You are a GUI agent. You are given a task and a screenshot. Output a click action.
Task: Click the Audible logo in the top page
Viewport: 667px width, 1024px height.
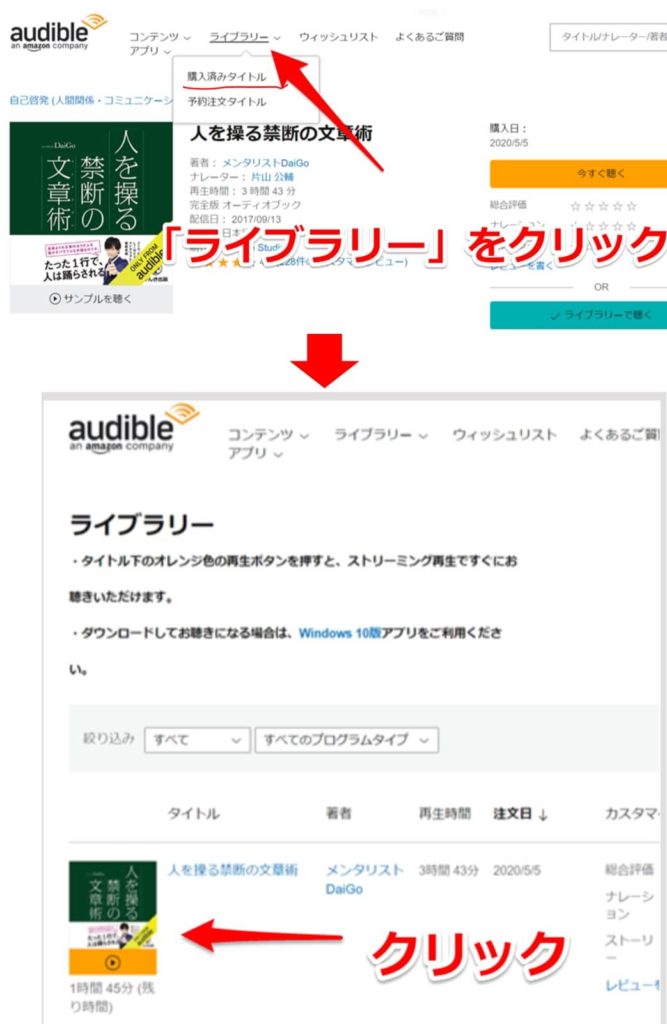click(x=58, y=31)
